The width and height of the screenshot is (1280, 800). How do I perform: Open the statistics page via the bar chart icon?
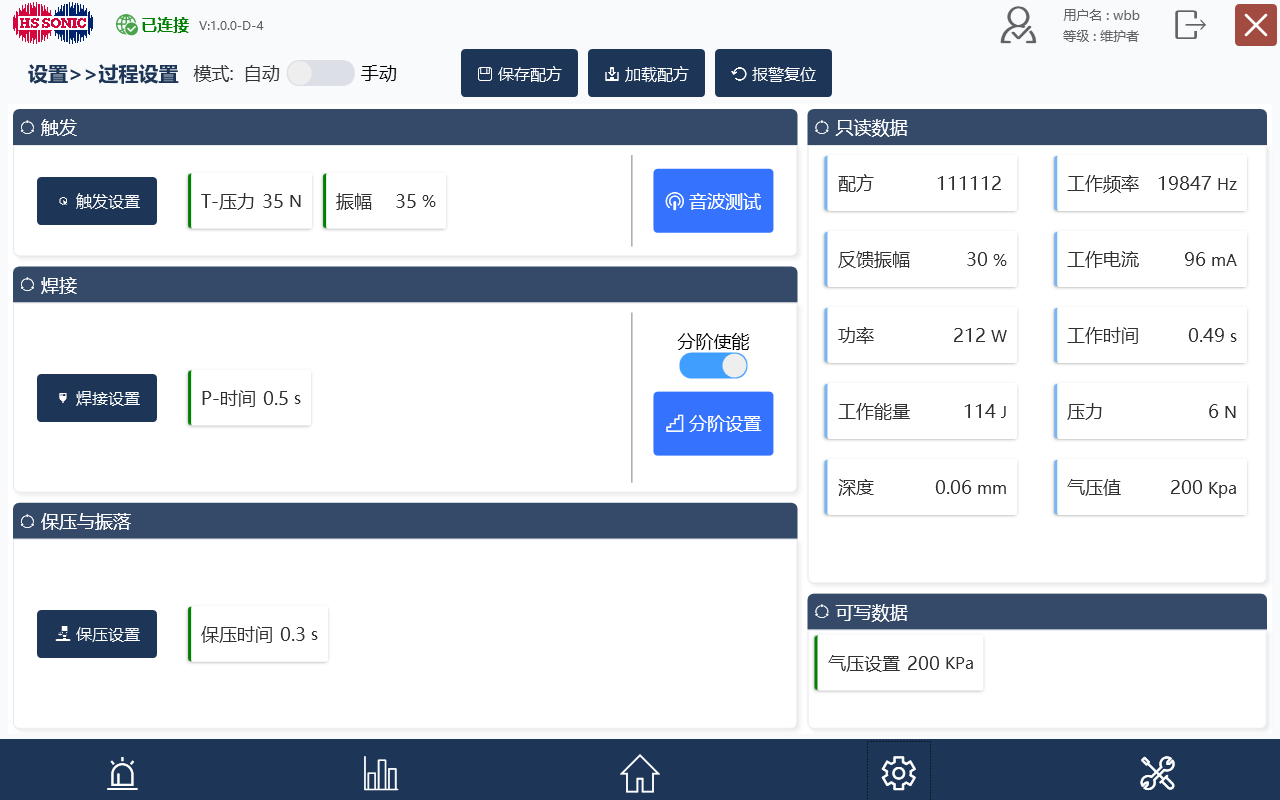pyautogui.click(x=380, y=772)
